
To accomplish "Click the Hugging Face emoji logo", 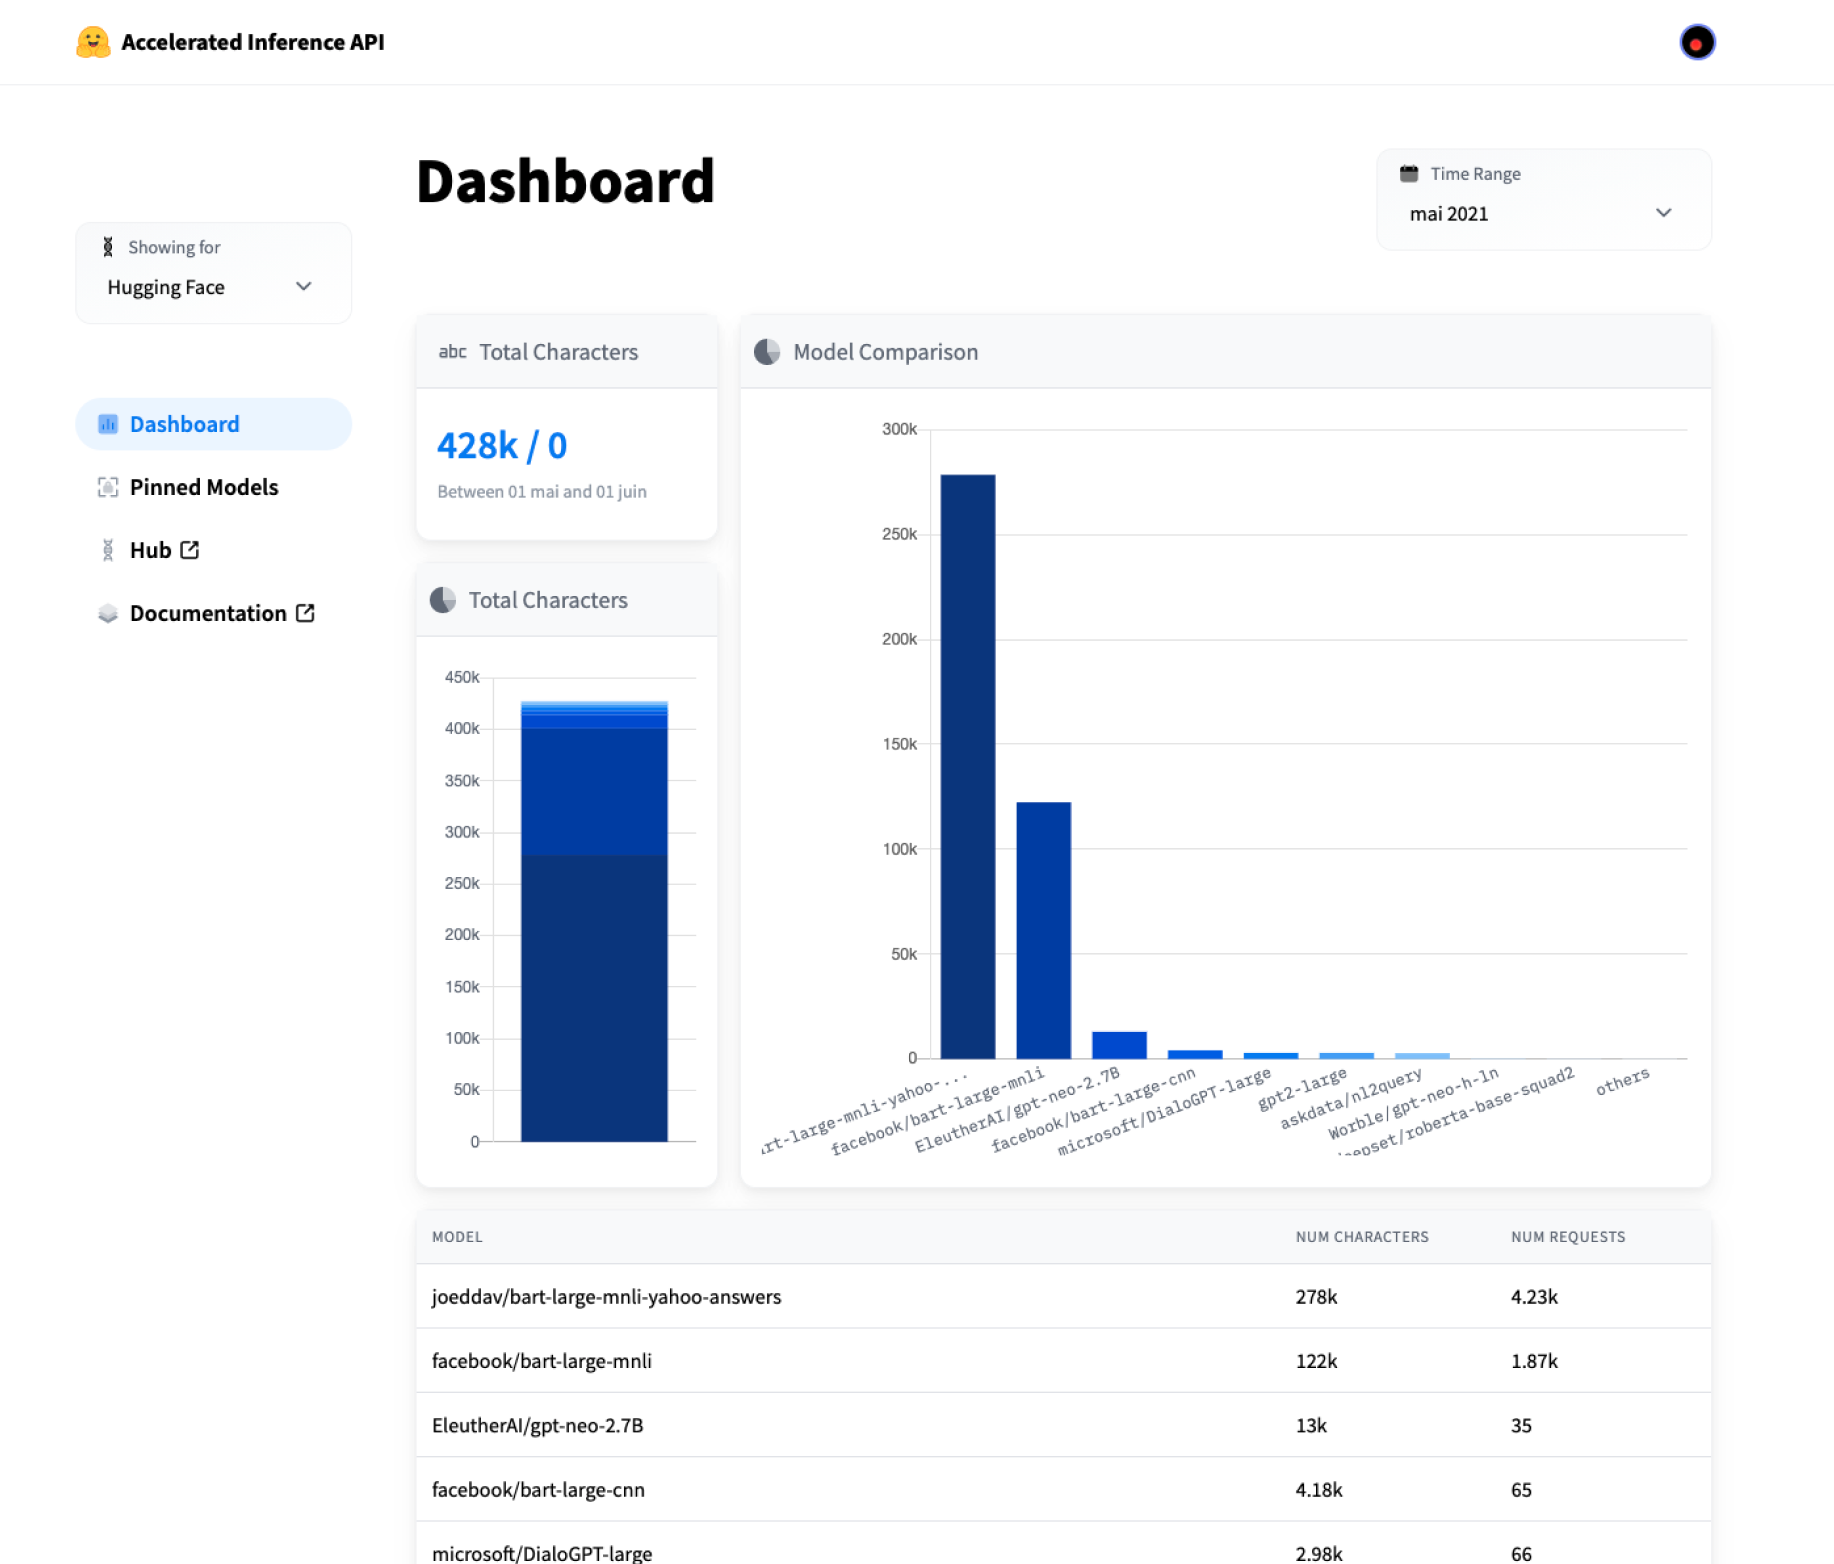I will coord(93,42).
